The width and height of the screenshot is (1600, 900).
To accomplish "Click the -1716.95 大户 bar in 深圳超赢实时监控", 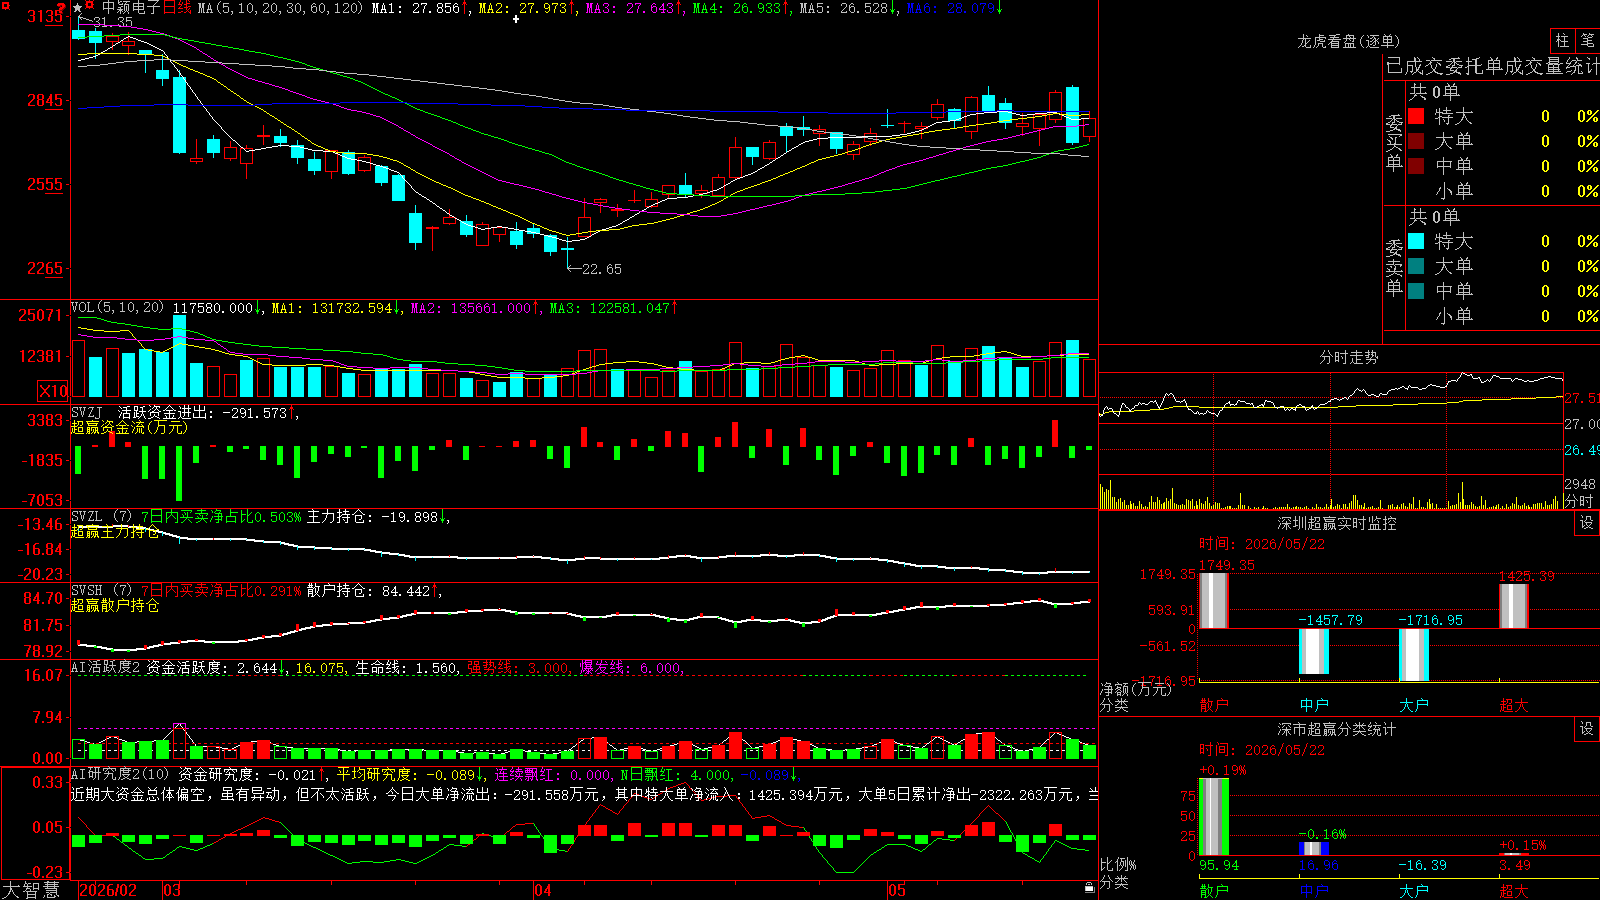I will point(1414,655).
